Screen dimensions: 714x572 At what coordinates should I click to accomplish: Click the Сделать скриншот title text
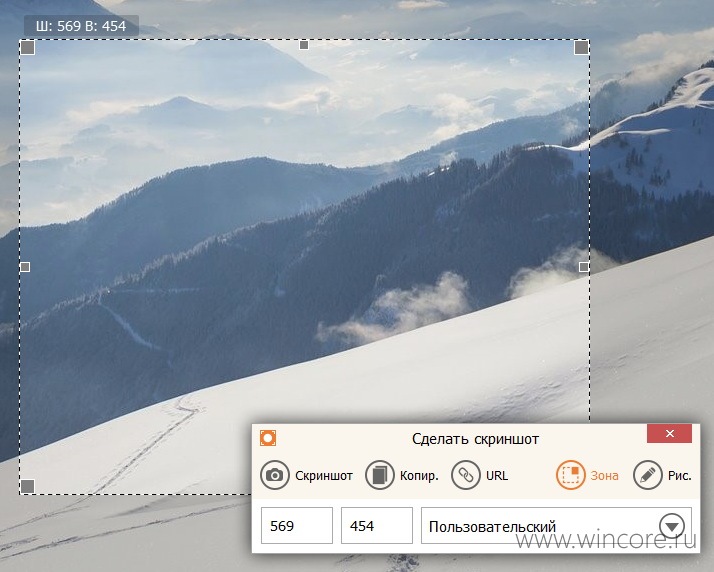pos(475,439)
